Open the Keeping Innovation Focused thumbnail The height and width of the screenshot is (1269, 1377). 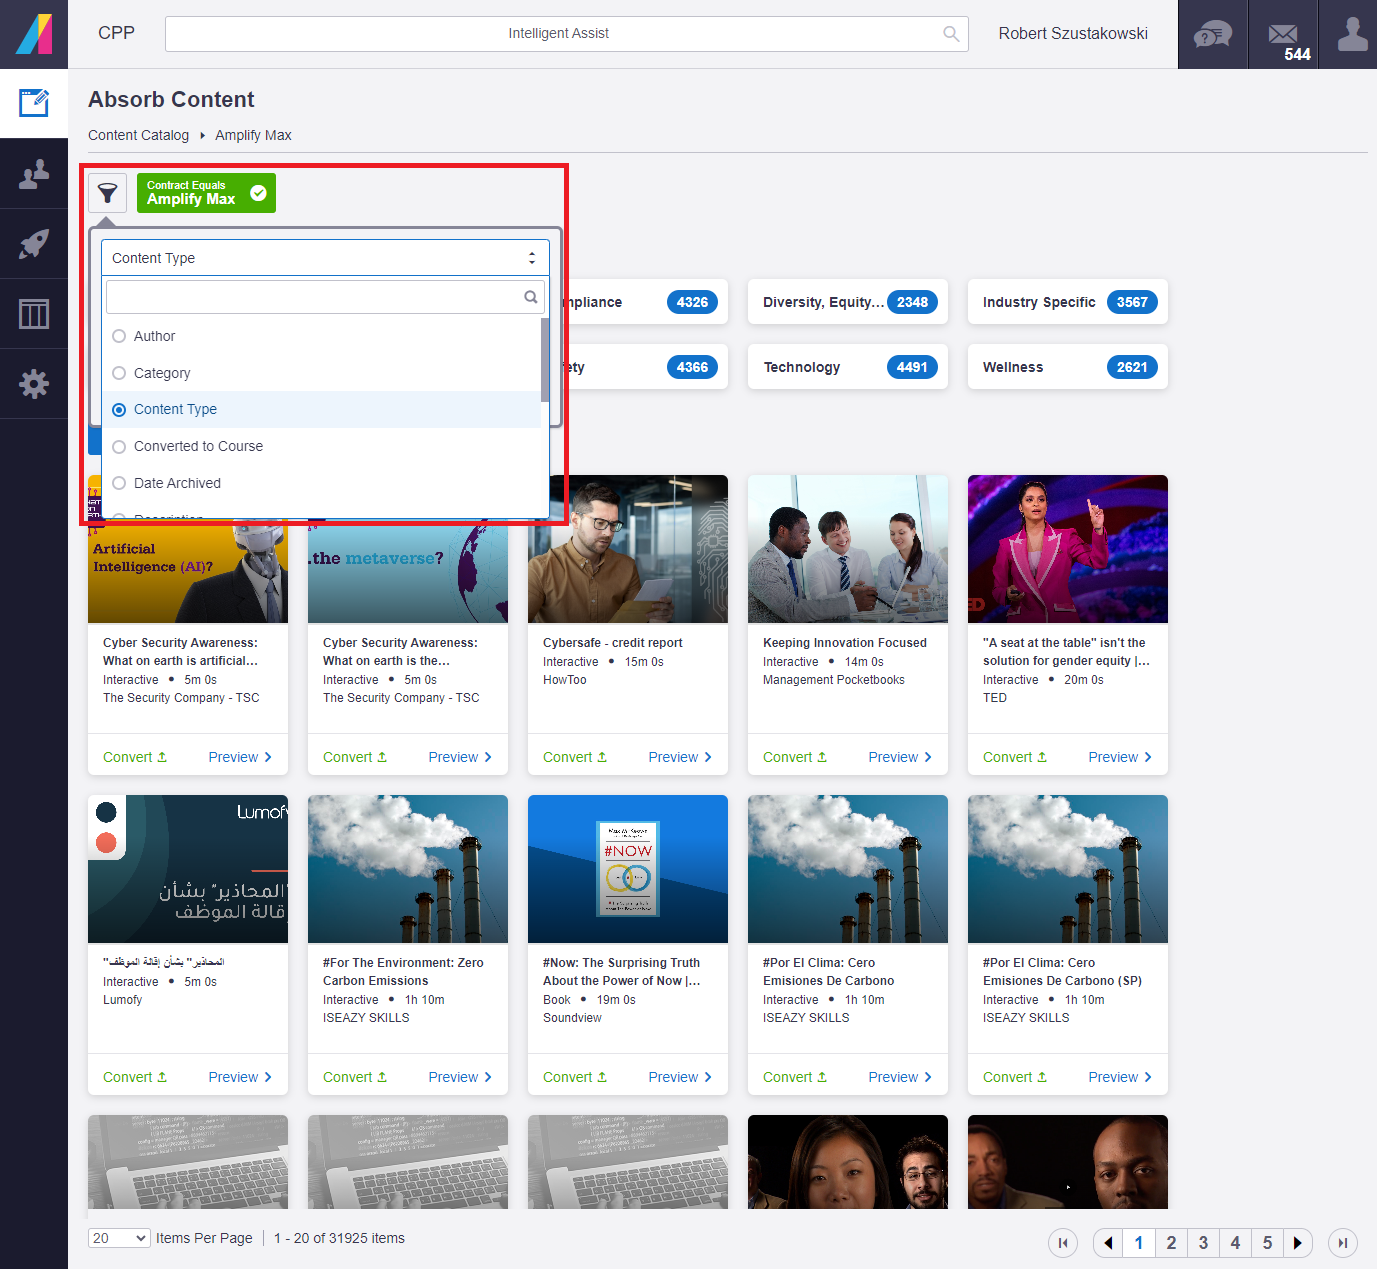click(x=848, y=549)
